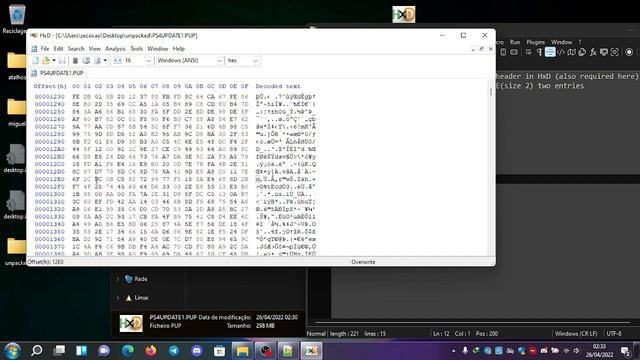Expand the disk image dropdown arrow
This screenshot has width=640, height=360.
pos(105,61)
